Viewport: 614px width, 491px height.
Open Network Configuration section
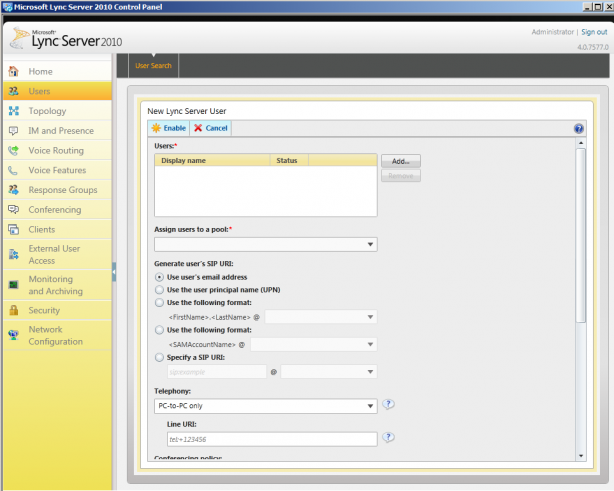(x=56, y=336)
